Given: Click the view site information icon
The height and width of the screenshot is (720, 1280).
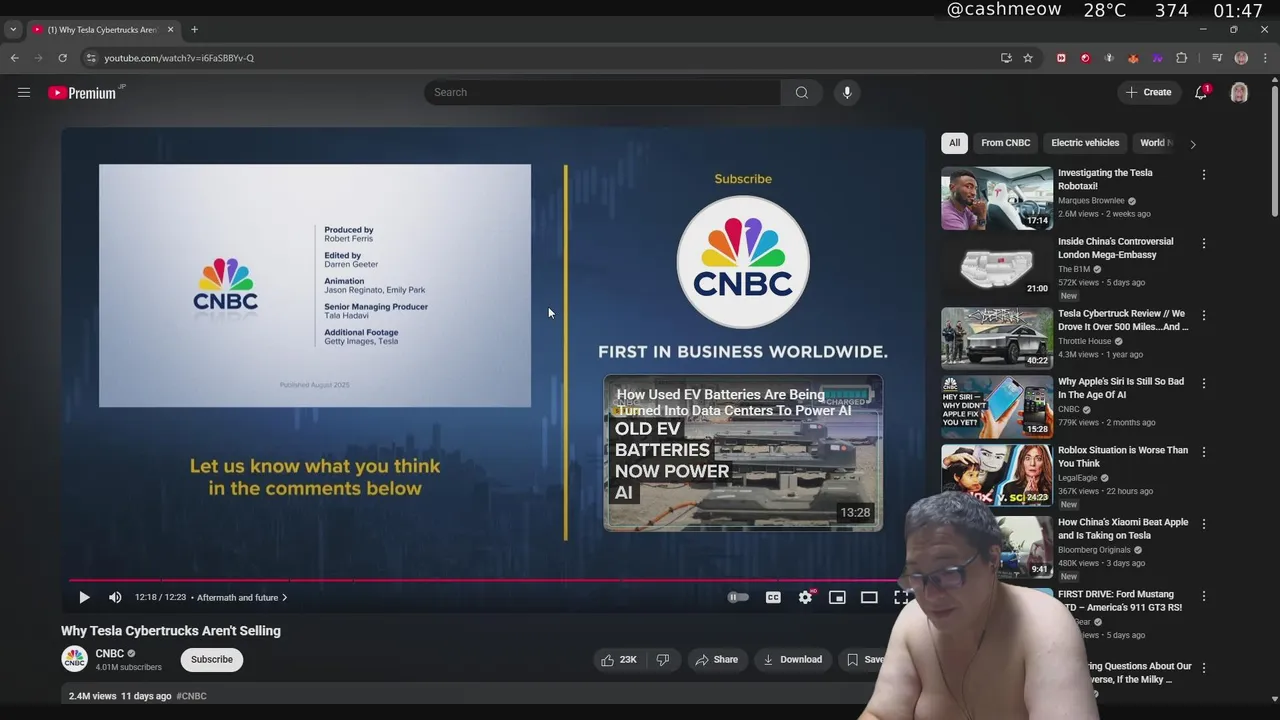Looking at the screenshot, I should pyautogui.click(x=91, y=58).
